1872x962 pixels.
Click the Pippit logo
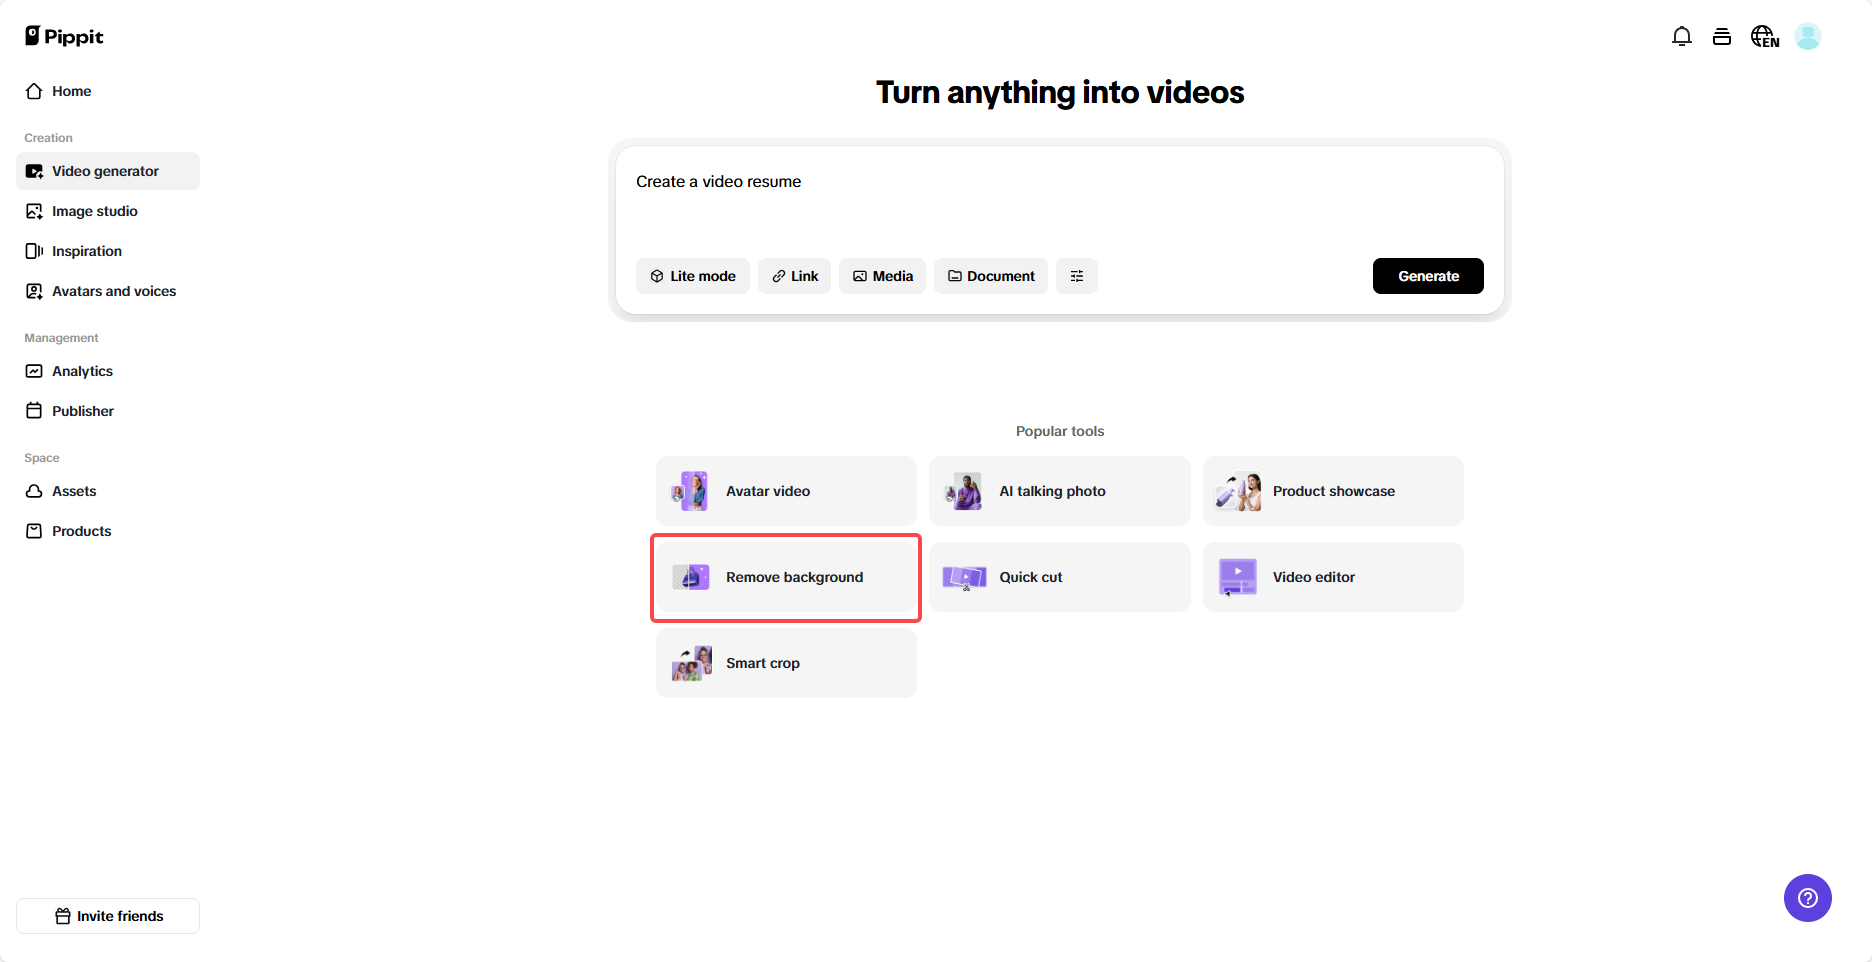point(64,36)
